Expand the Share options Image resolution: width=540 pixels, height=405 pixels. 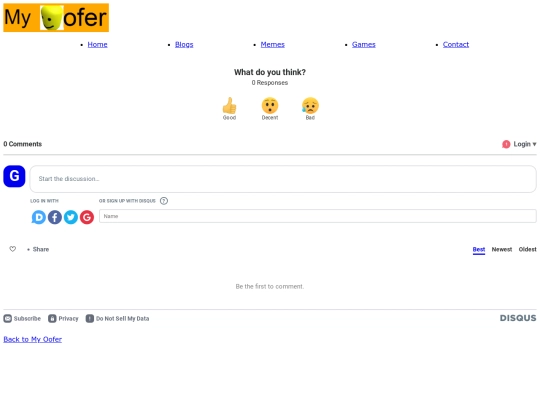[38, 249]
